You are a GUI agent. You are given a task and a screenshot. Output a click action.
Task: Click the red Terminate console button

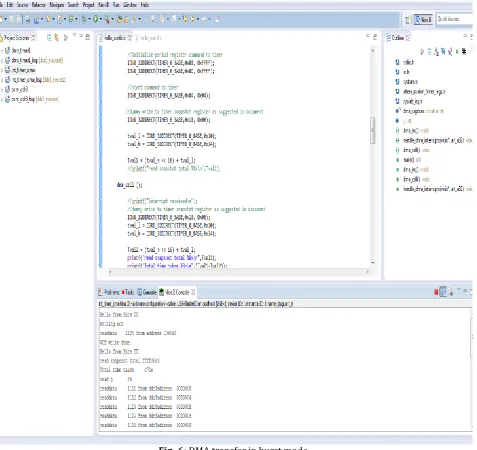point(436,292)
